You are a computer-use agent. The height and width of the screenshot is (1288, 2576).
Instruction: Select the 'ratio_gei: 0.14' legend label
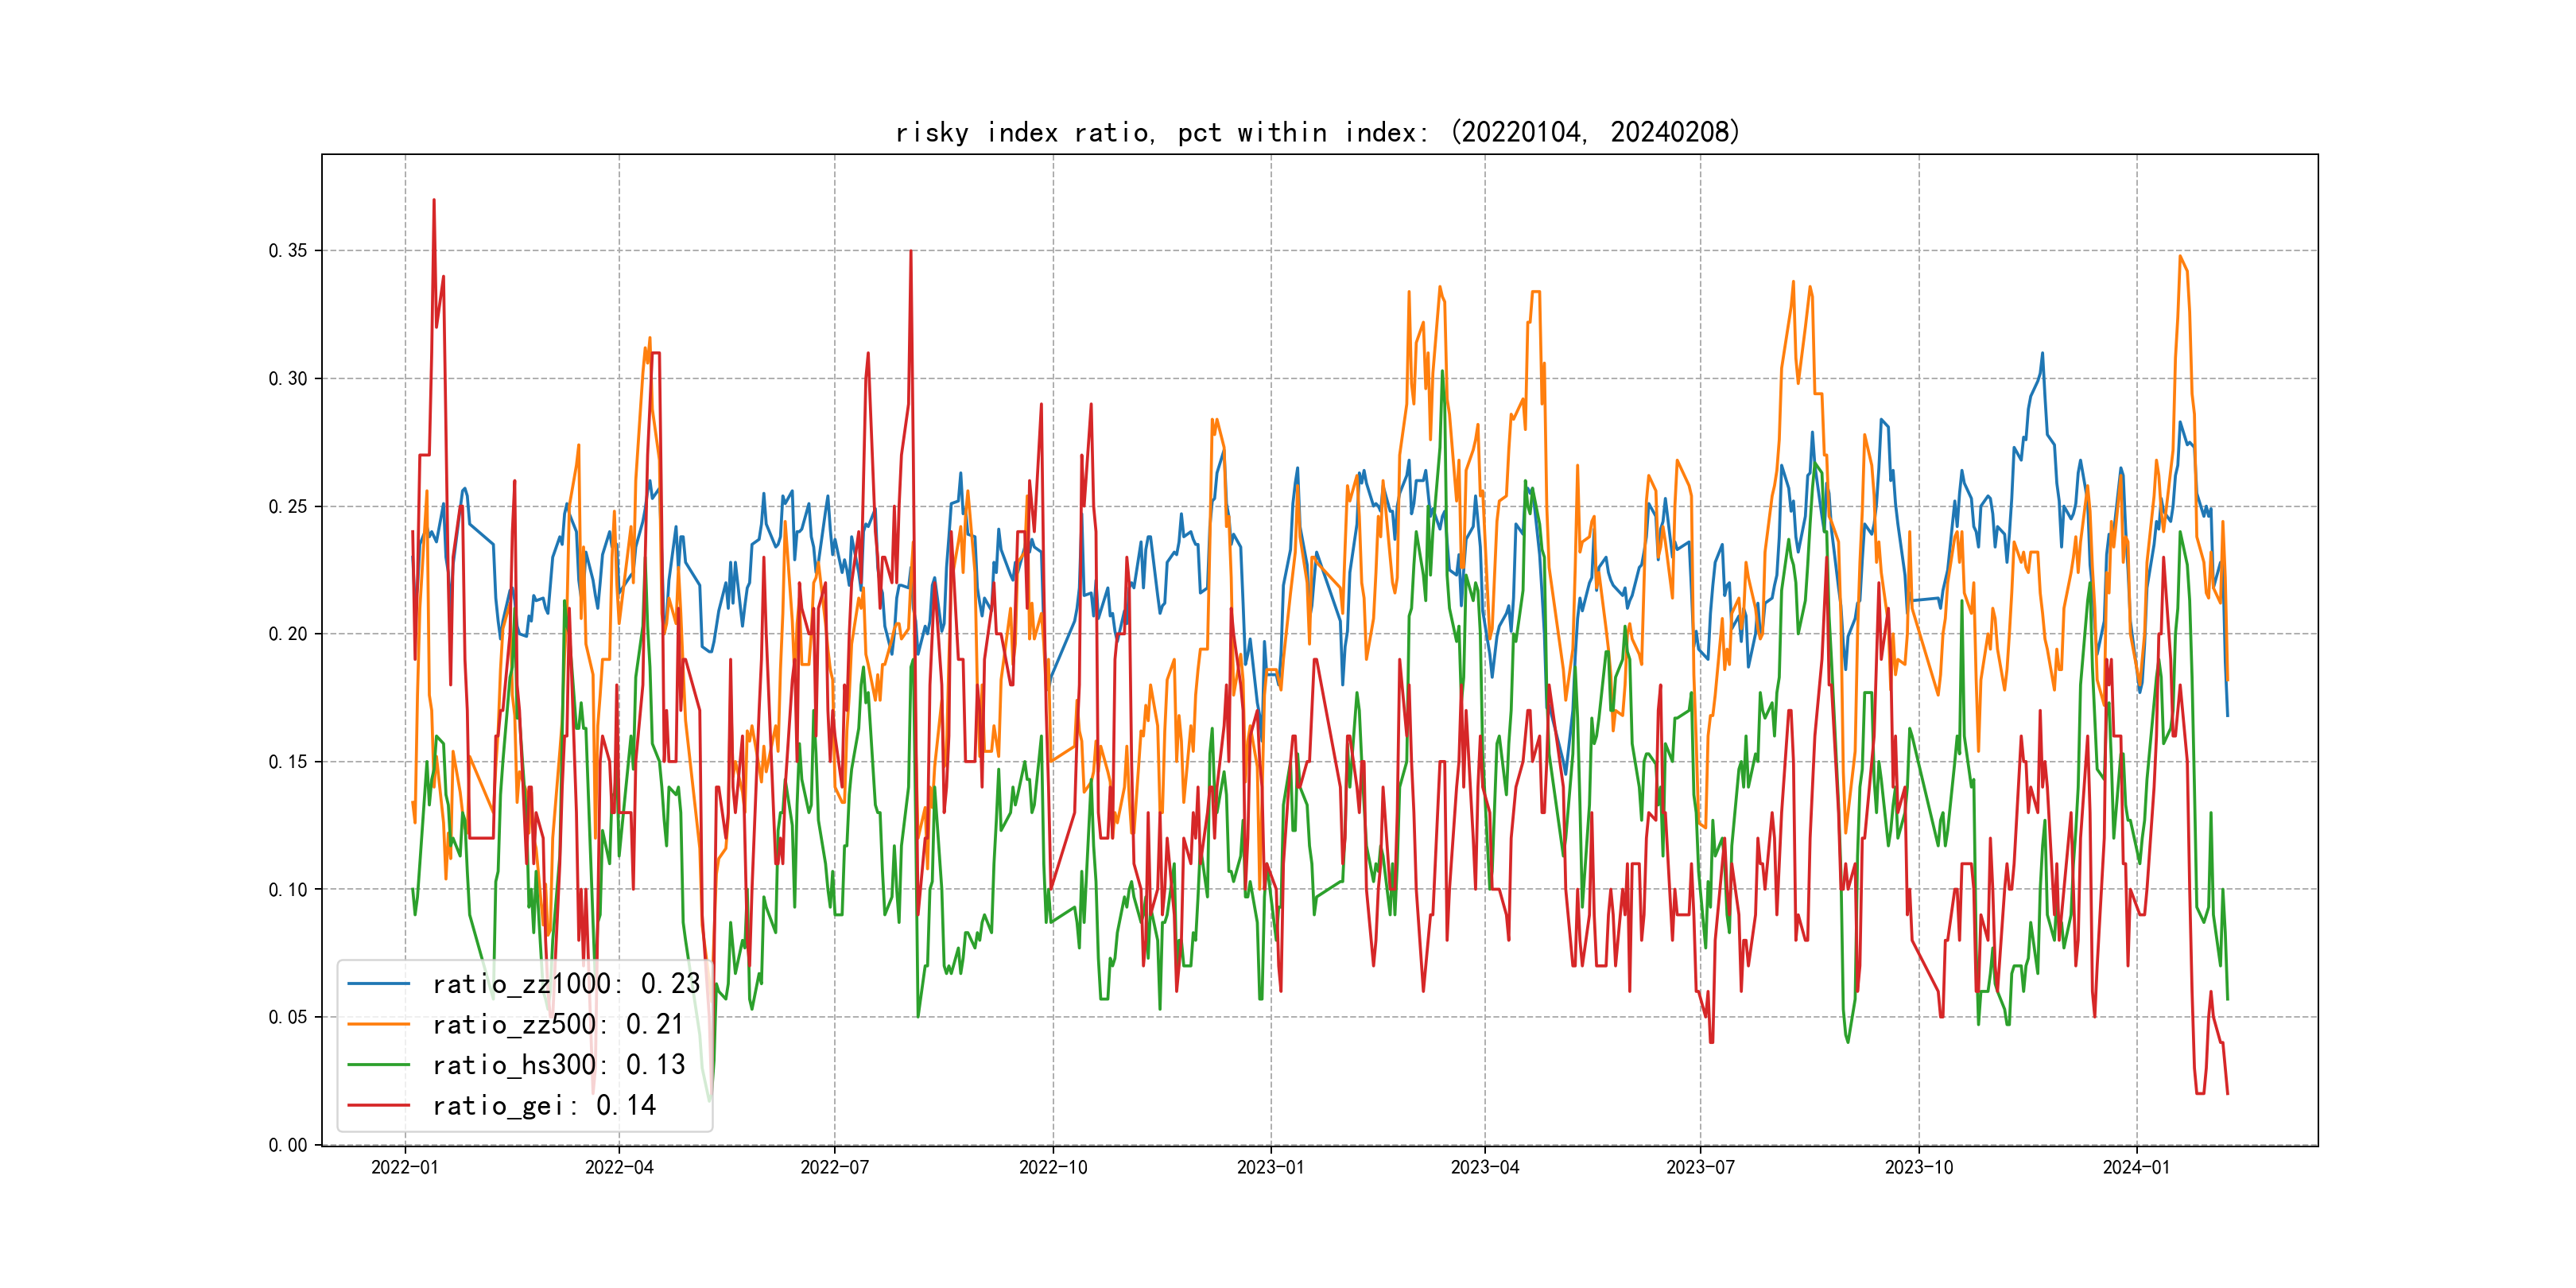(x=544, y=1105)
